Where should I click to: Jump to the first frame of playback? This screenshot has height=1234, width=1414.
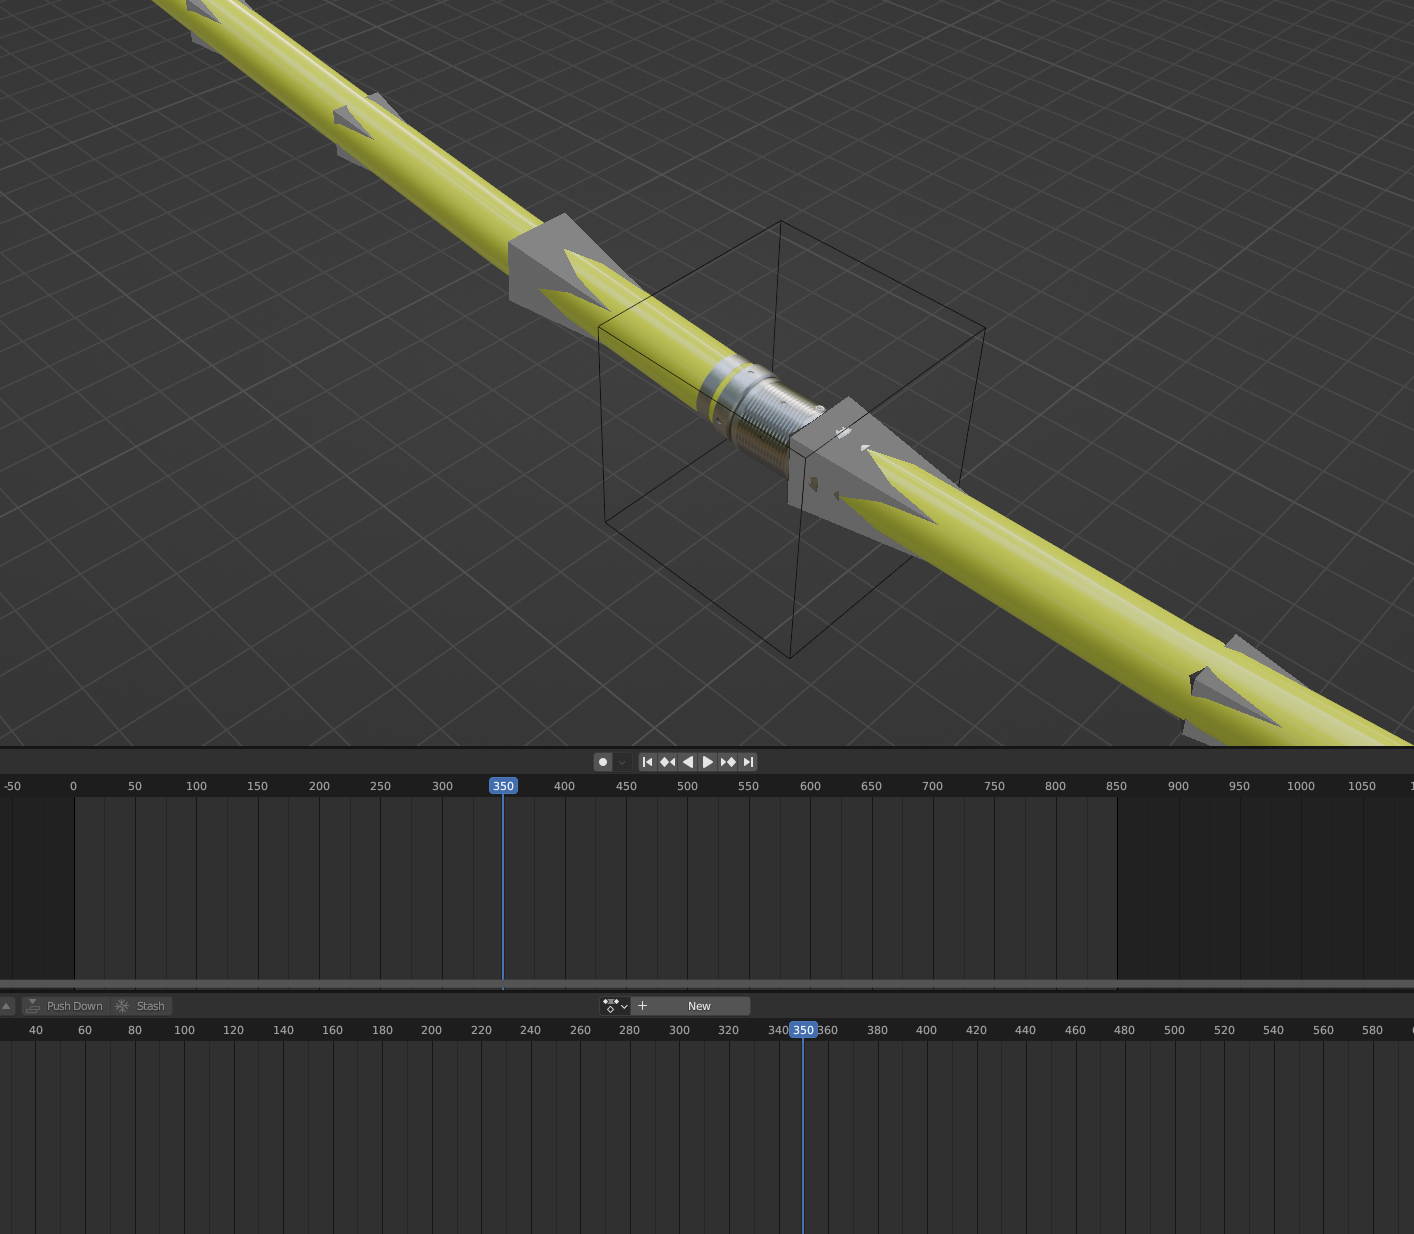[647, 762]
